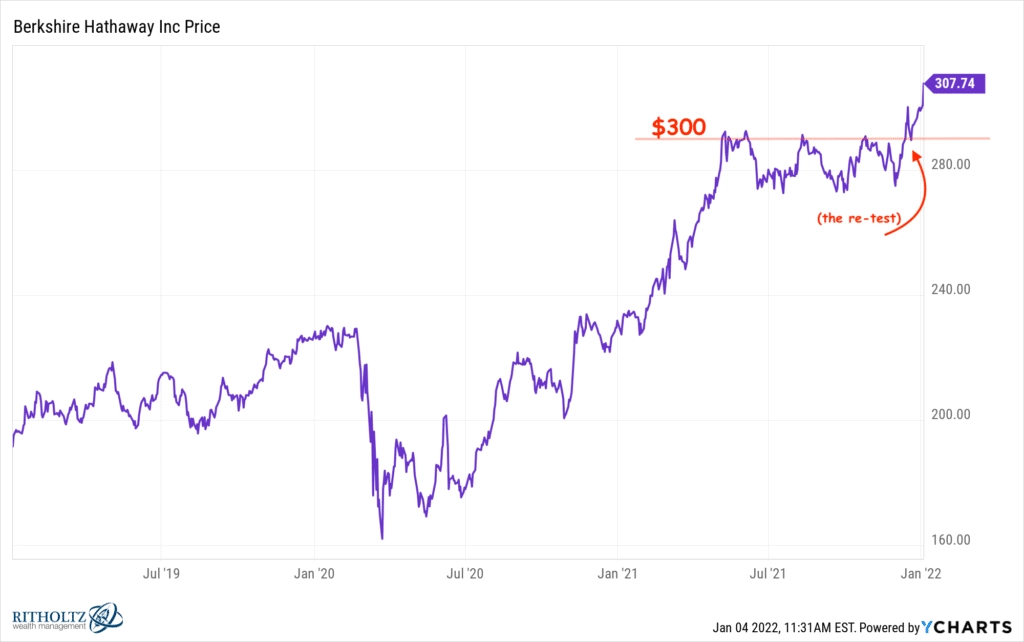The height and width of the screenshot is (642, 1024).
Task: Click the 200.00 price axis label
Action: (x=951, y=415)
